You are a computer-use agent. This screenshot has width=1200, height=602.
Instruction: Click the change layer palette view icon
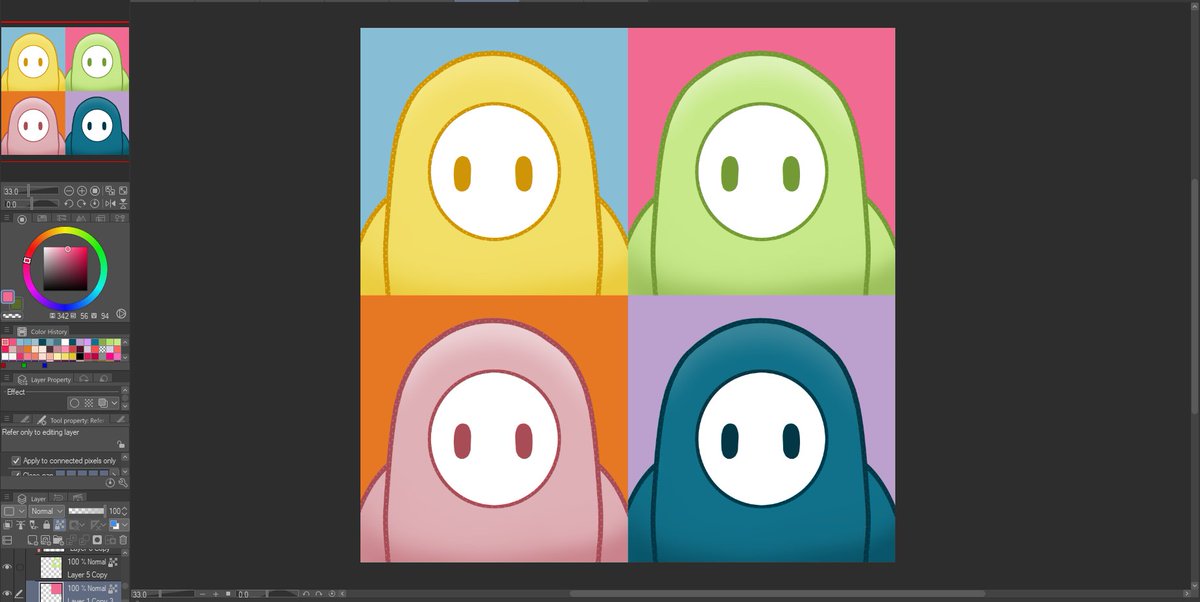7,540
